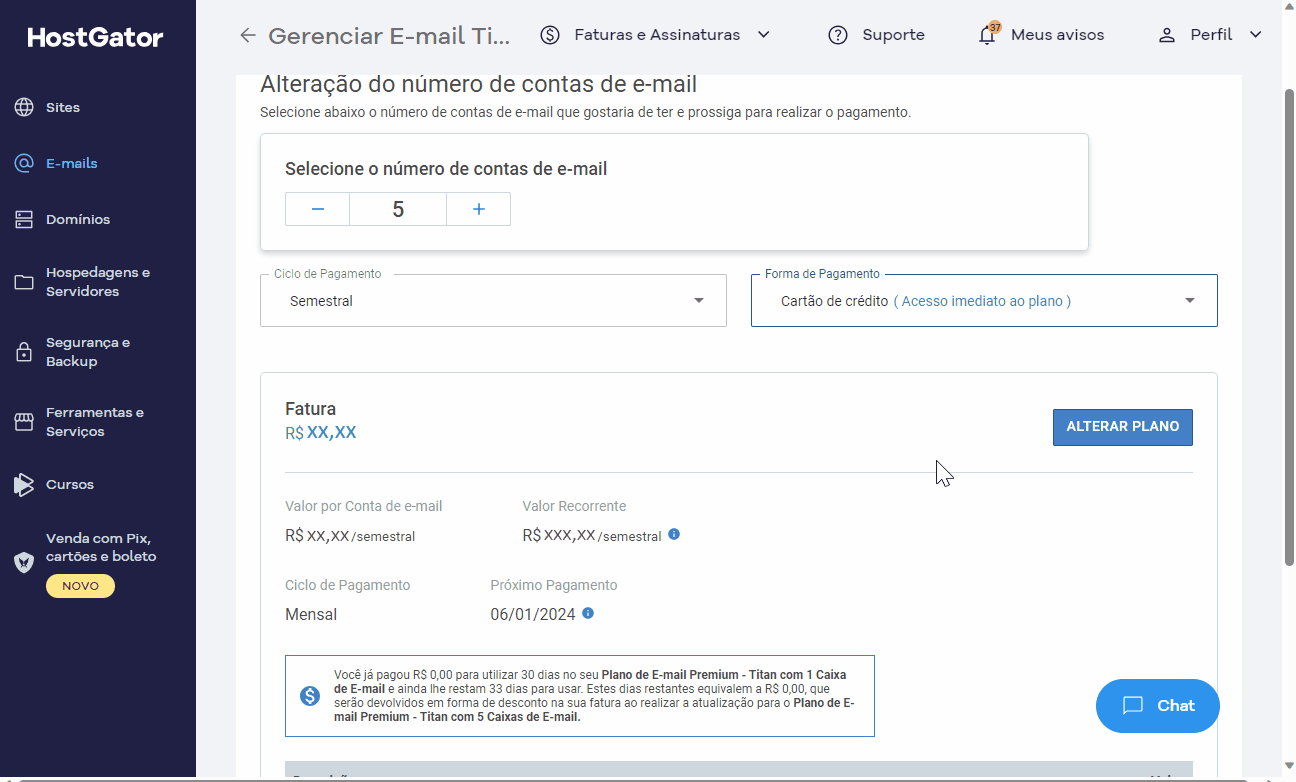
Task: Open Hospedagens e Servidores in sidebar
Action: [98, 282]
